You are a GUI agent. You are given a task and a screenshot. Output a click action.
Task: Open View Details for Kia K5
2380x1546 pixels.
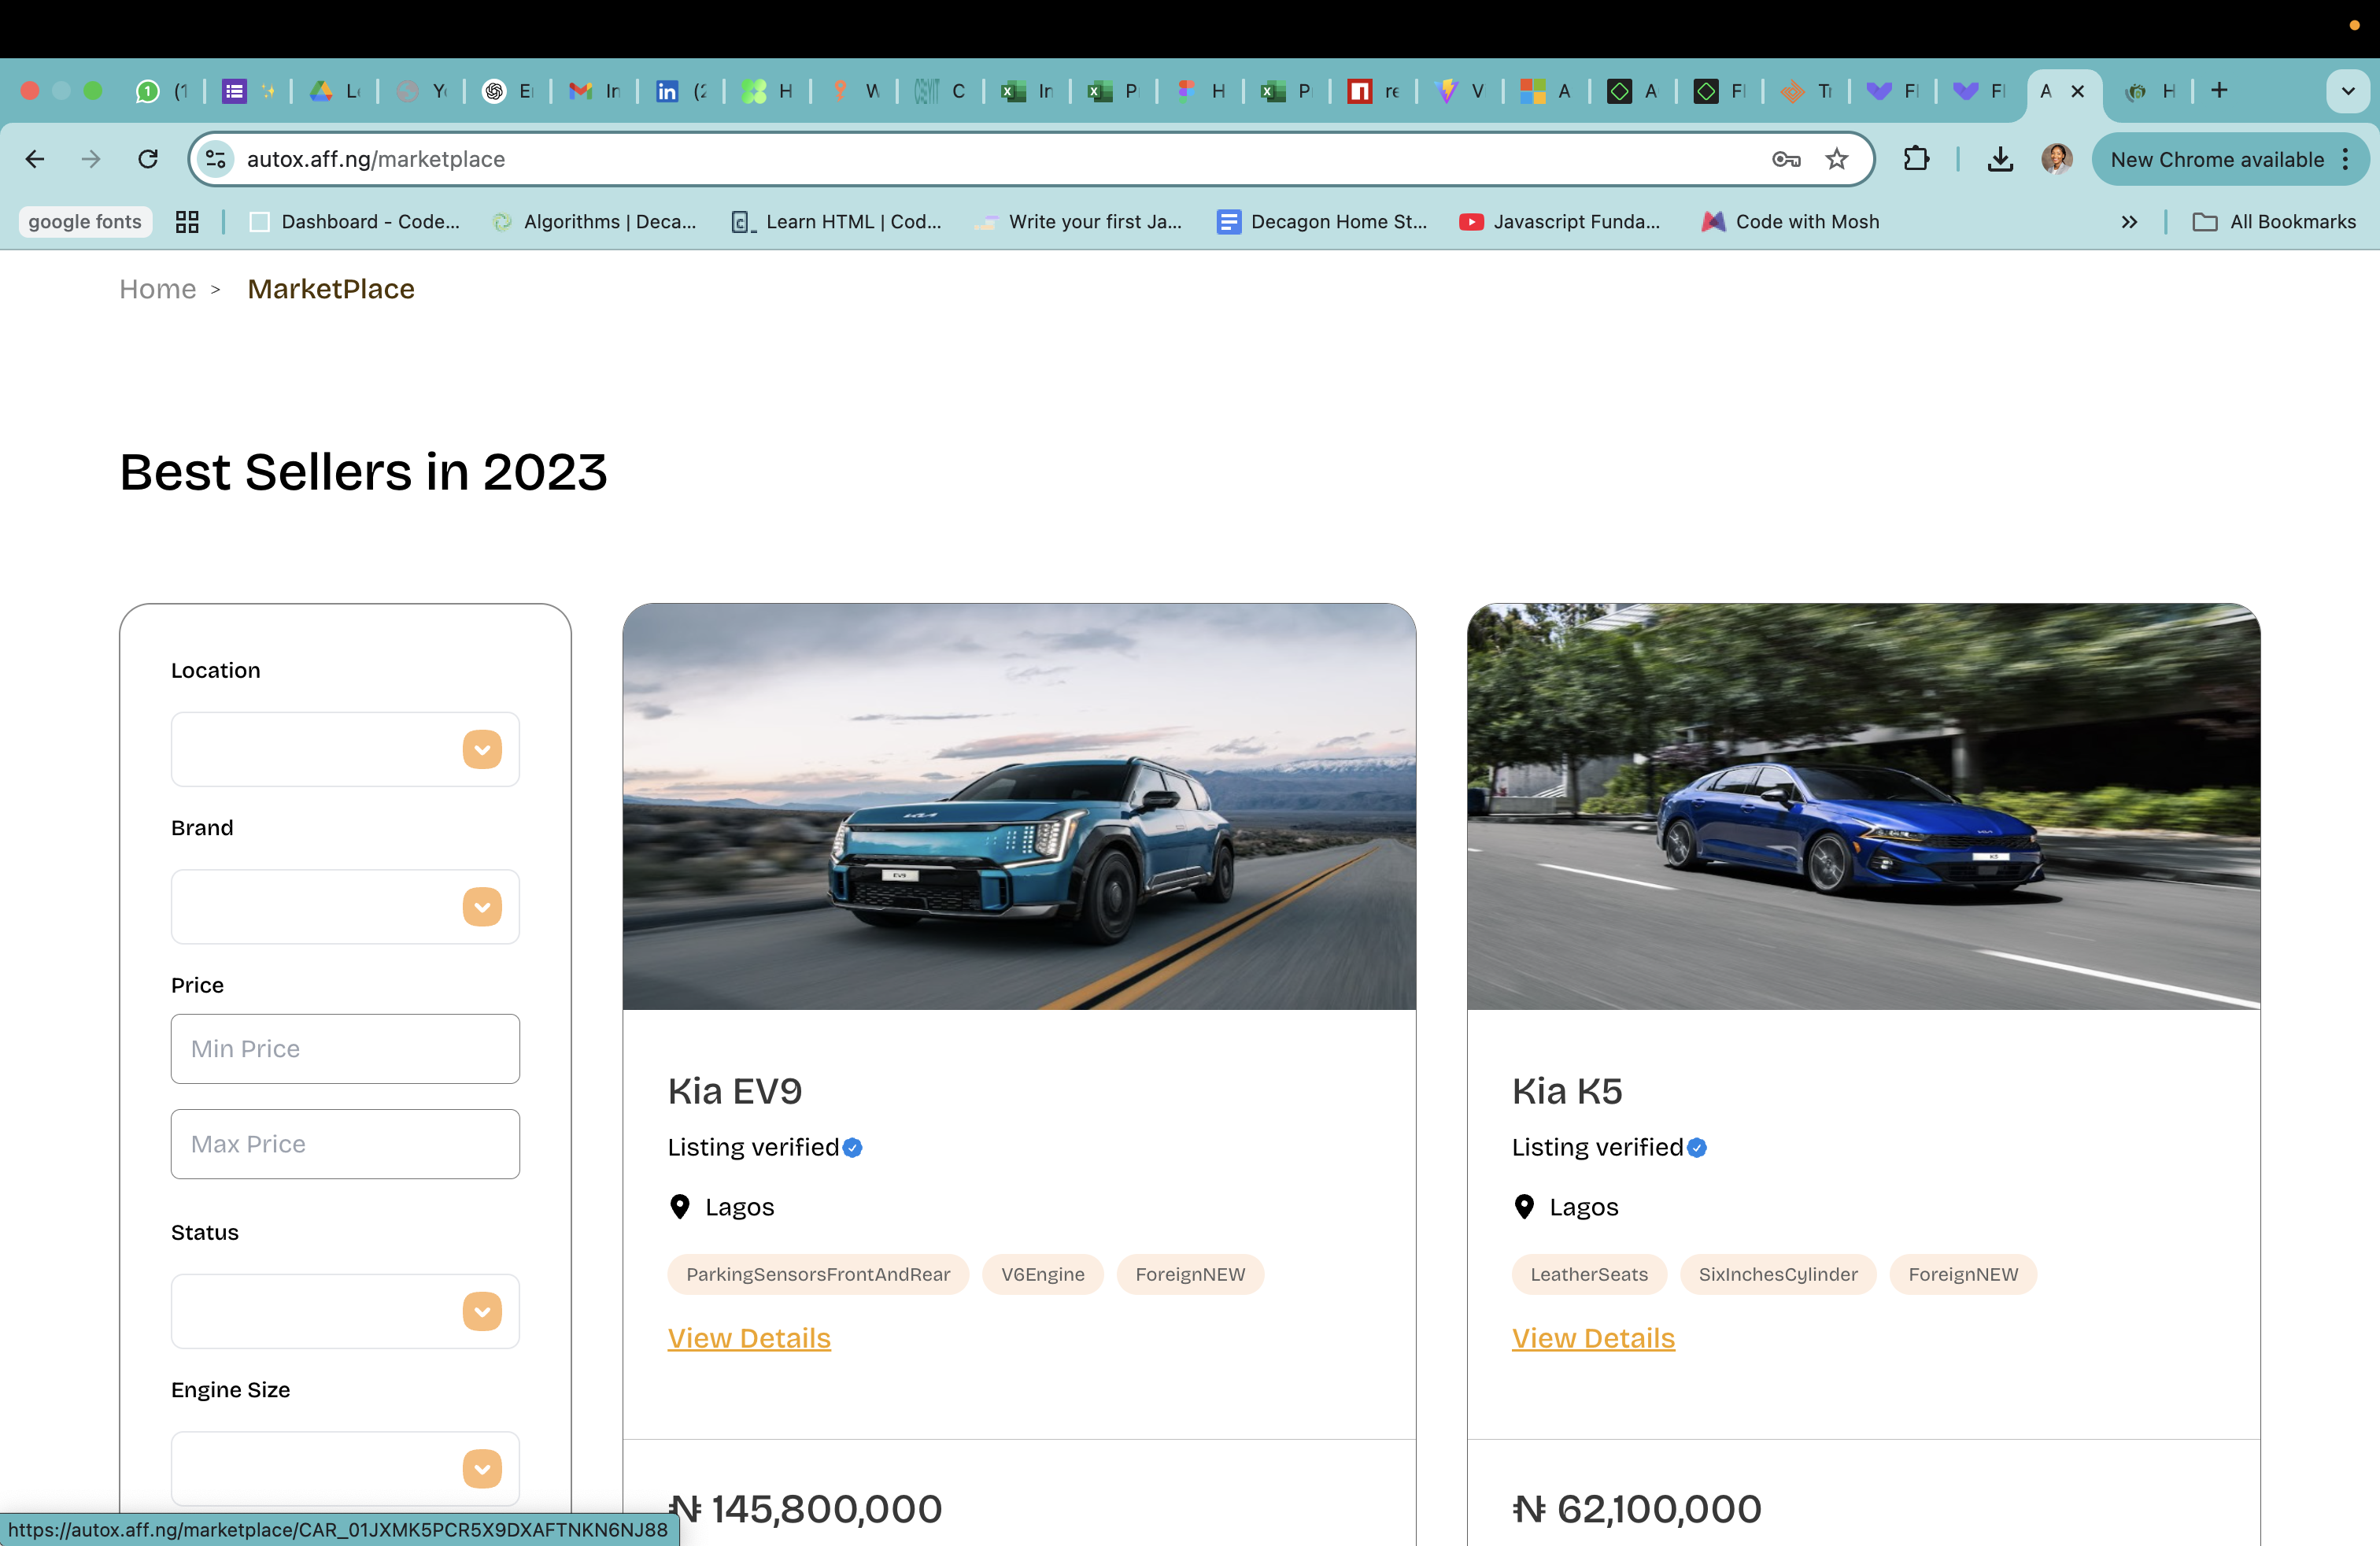(x=1593, y=1338)
